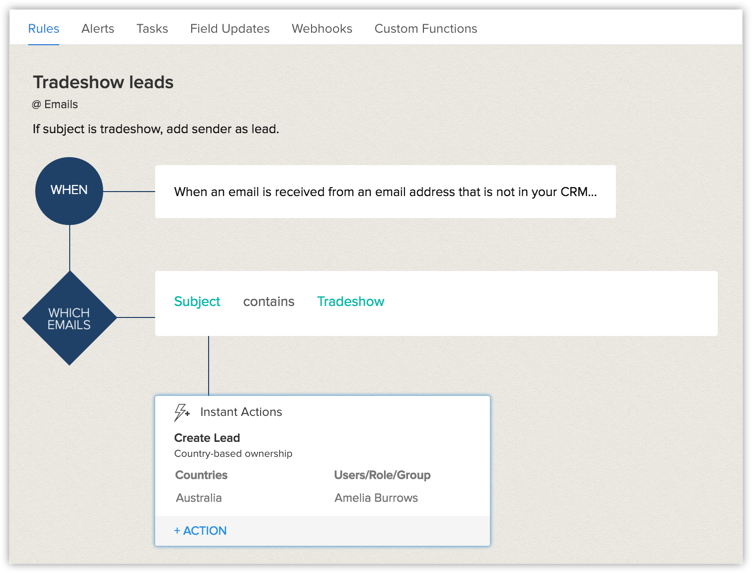The height and width of the screenshot is (573, 752).
Task: Click the WHEN circle node
Action: tap(69, 190)
